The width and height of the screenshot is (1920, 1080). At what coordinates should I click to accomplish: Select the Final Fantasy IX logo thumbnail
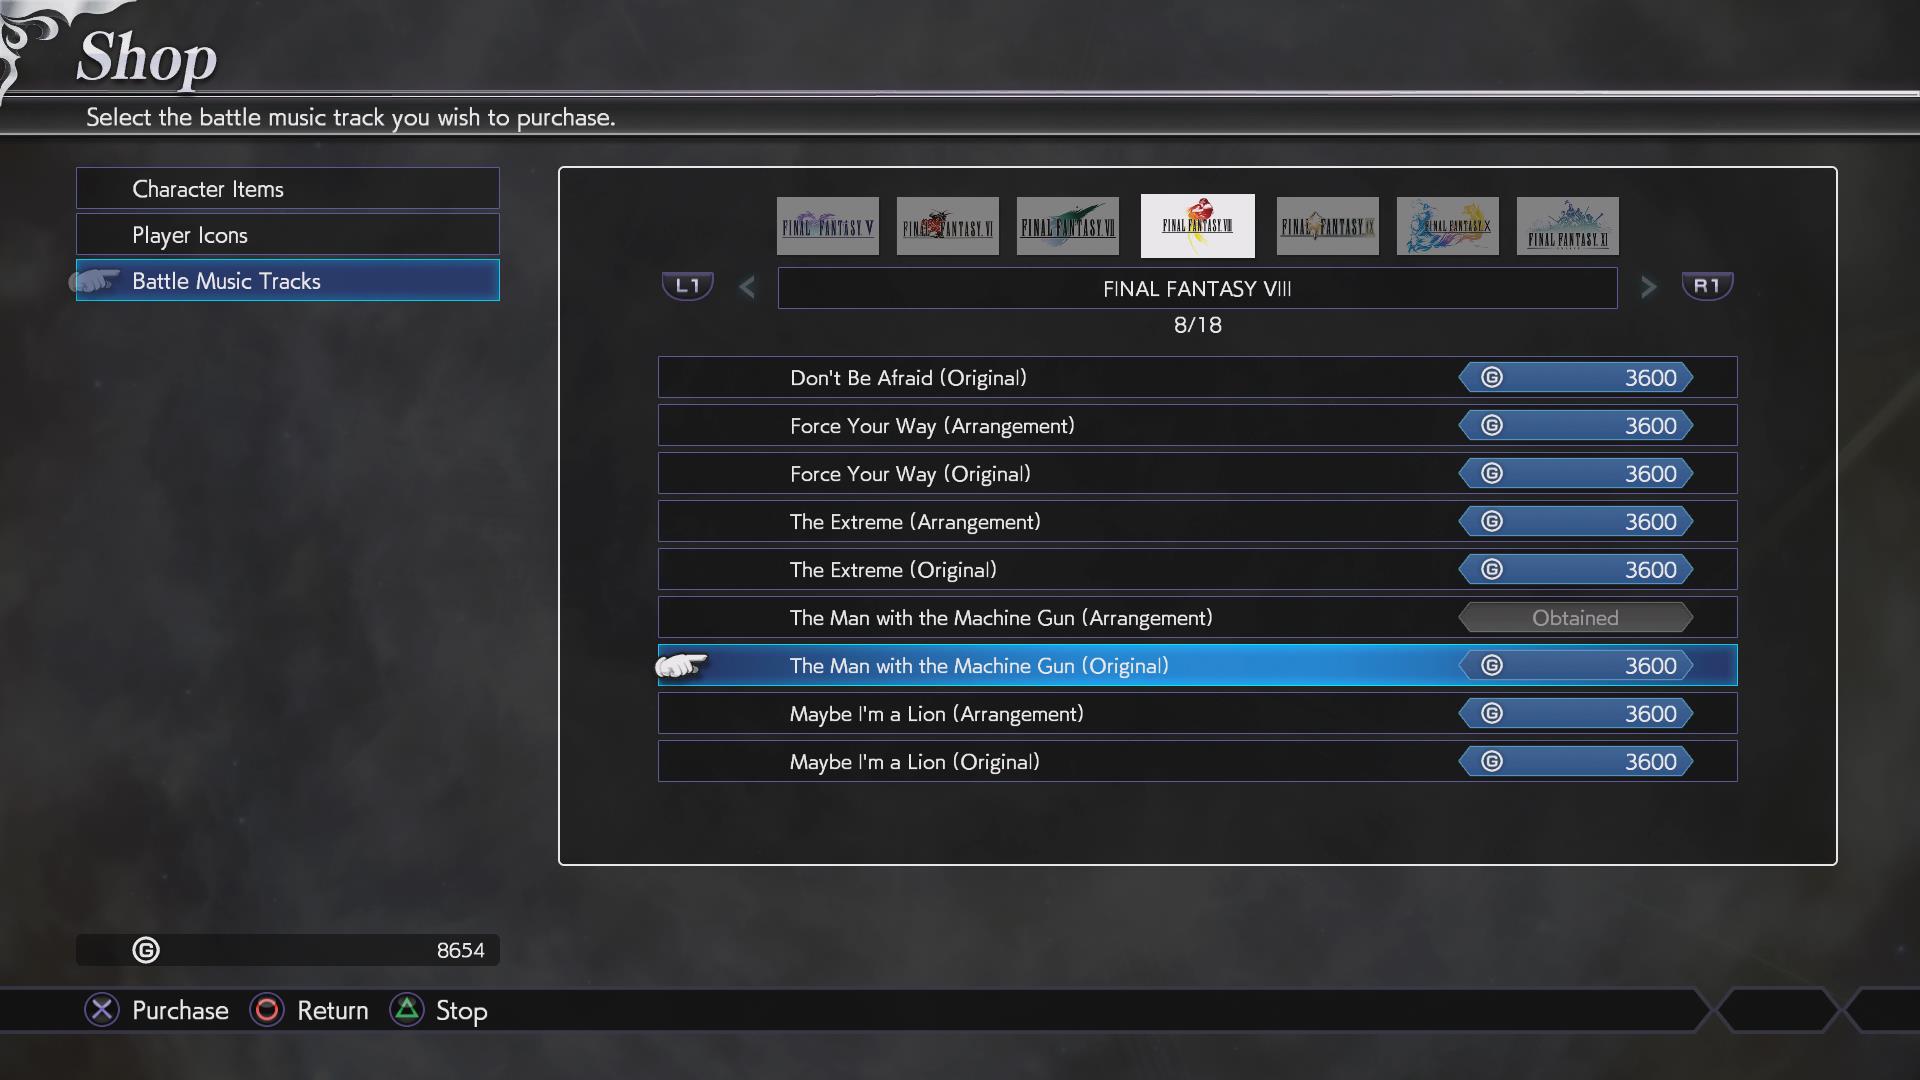[1327, 226]
